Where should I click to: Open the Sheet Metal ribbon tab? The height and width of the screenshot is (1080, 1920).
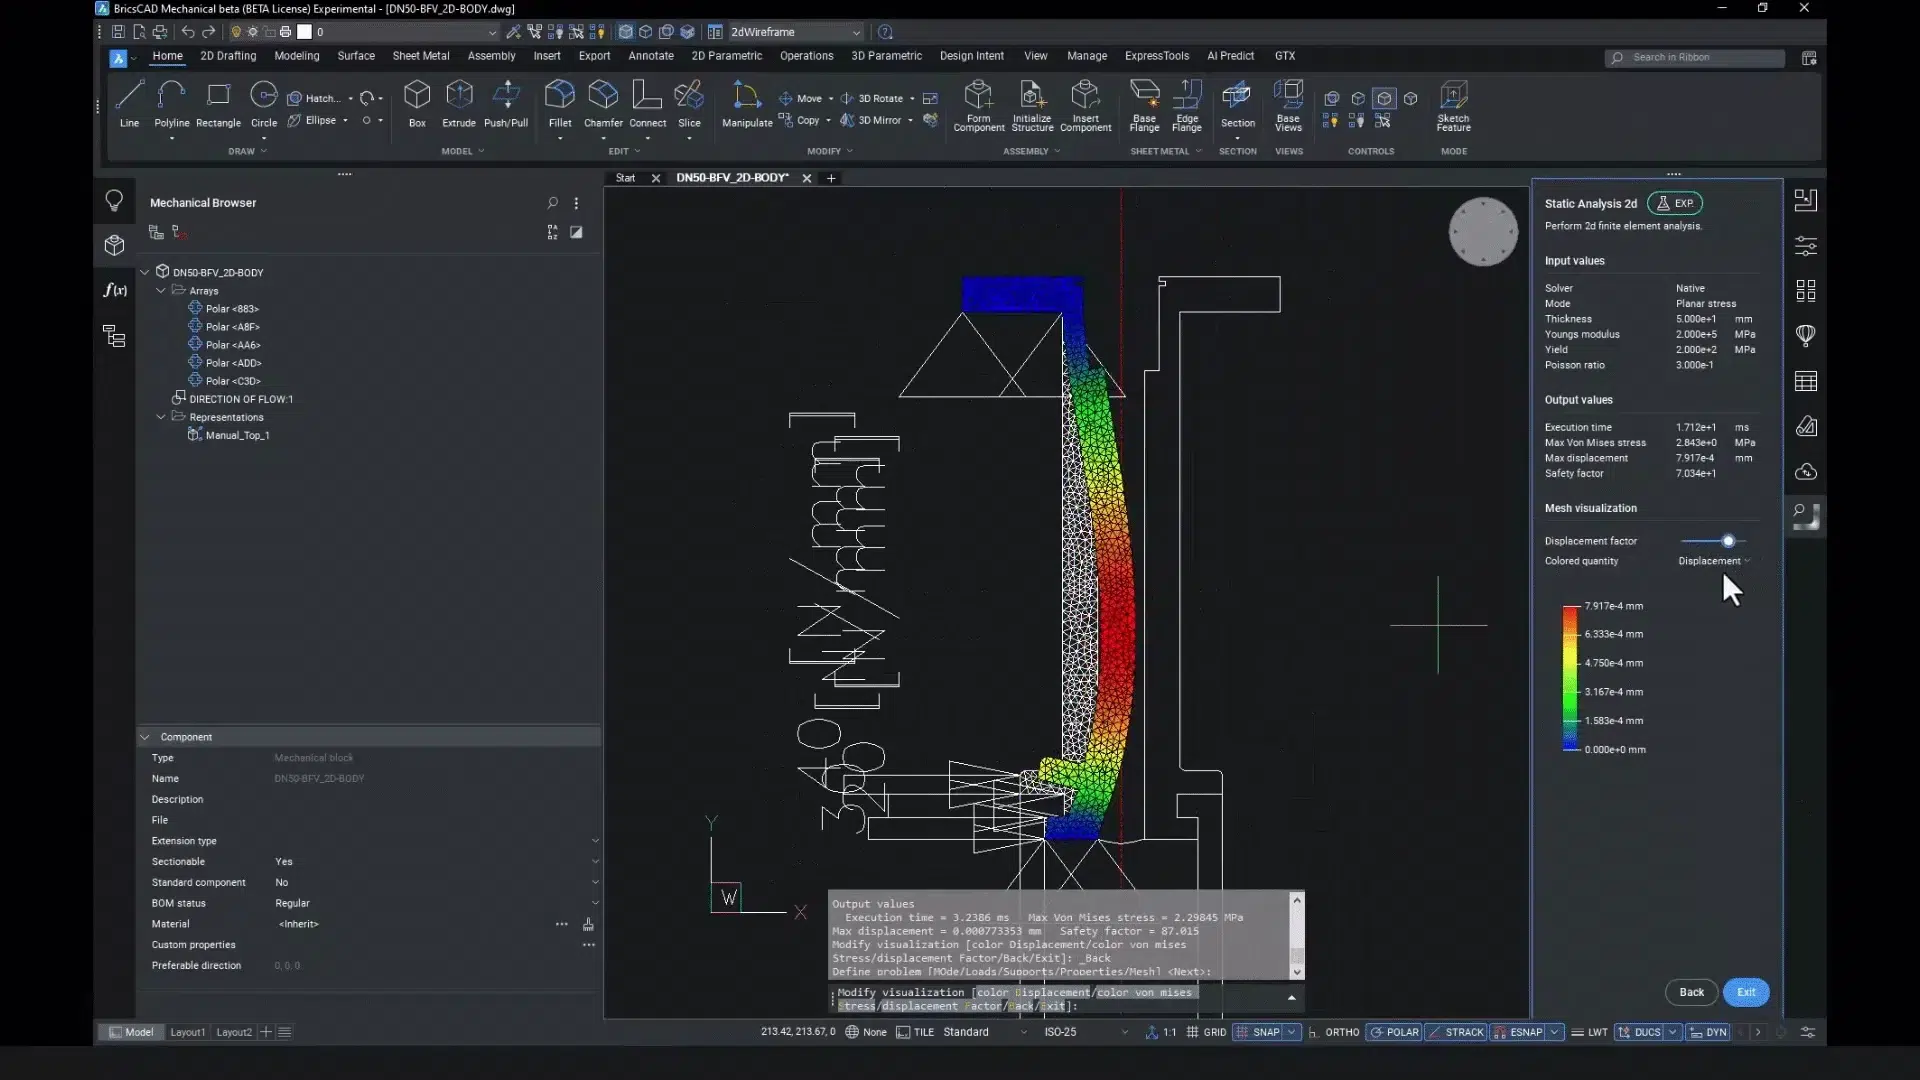[420, 56]
